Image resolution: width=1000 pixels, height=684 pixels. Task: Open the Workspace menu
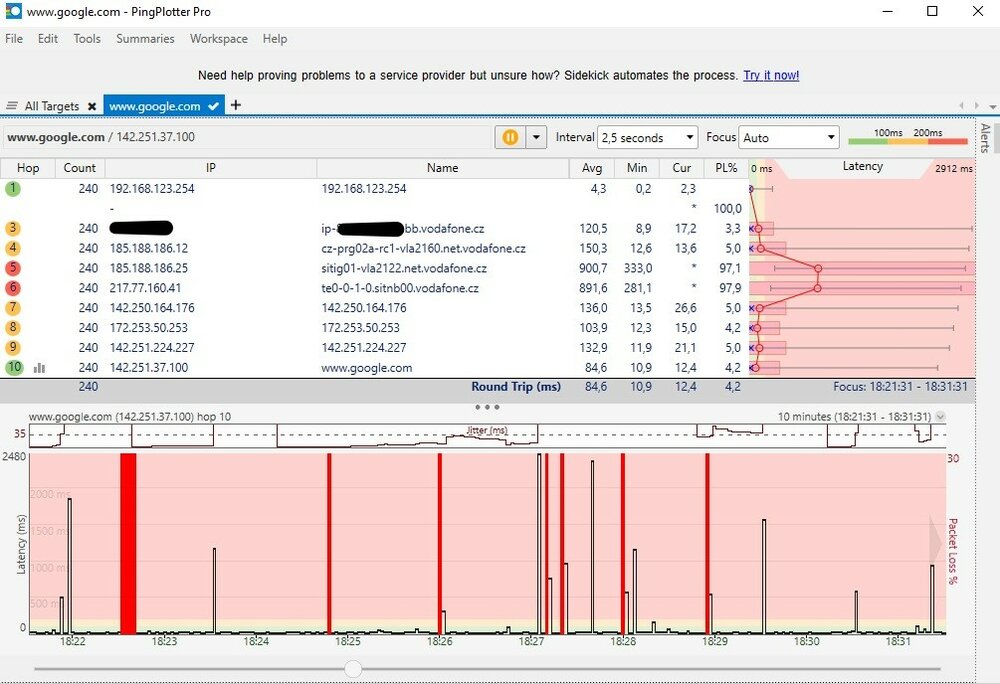[218, 39]
